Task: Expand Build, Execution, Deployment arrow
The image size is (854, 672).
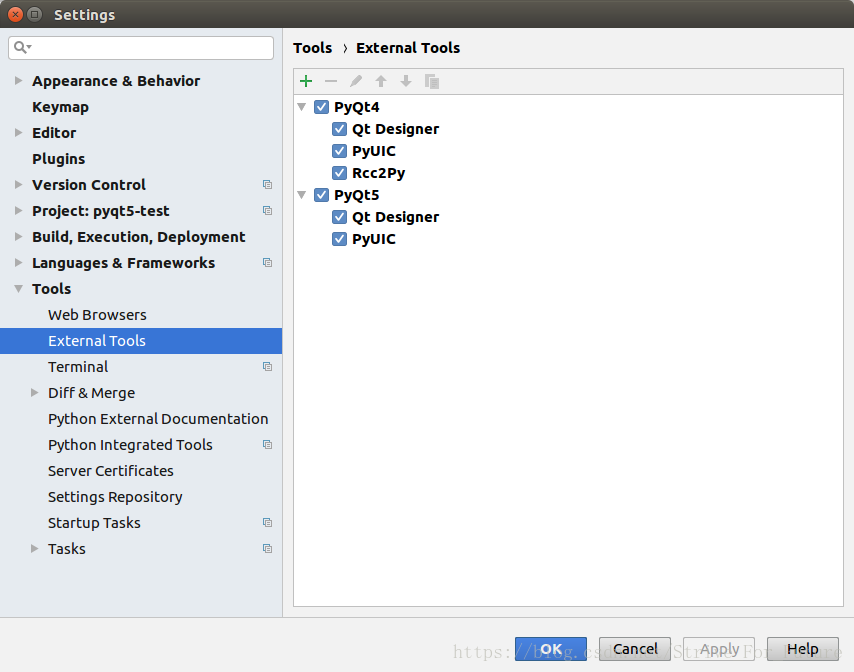Action: pyautogui.click(x=19, y=236)
